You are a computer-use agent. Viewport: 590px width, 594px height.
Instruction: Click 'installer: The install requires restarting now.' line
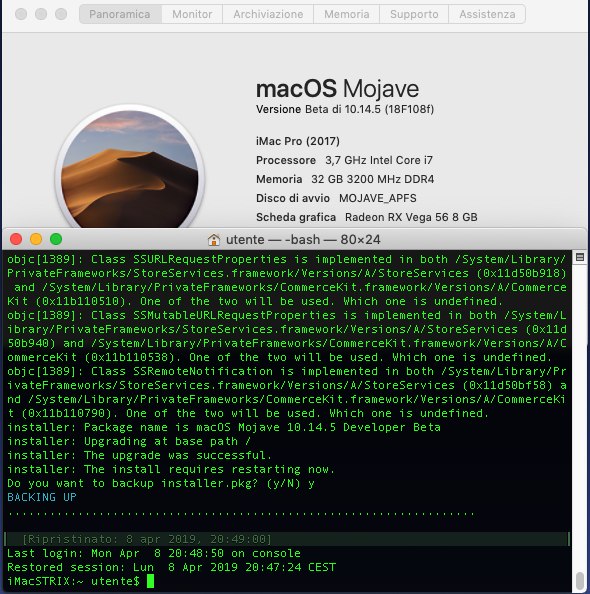[x=171, y=469]
